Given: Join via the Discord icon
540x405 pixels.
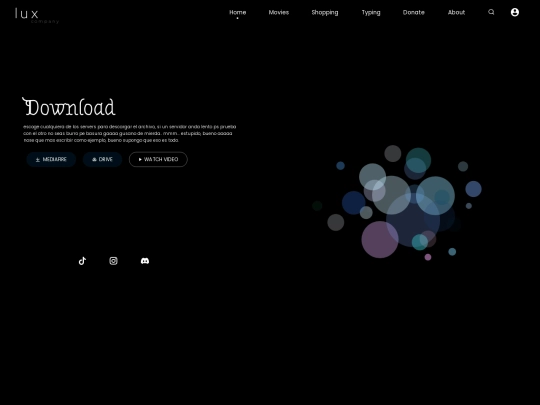Looking at the screenshot, I should (145, 261).
